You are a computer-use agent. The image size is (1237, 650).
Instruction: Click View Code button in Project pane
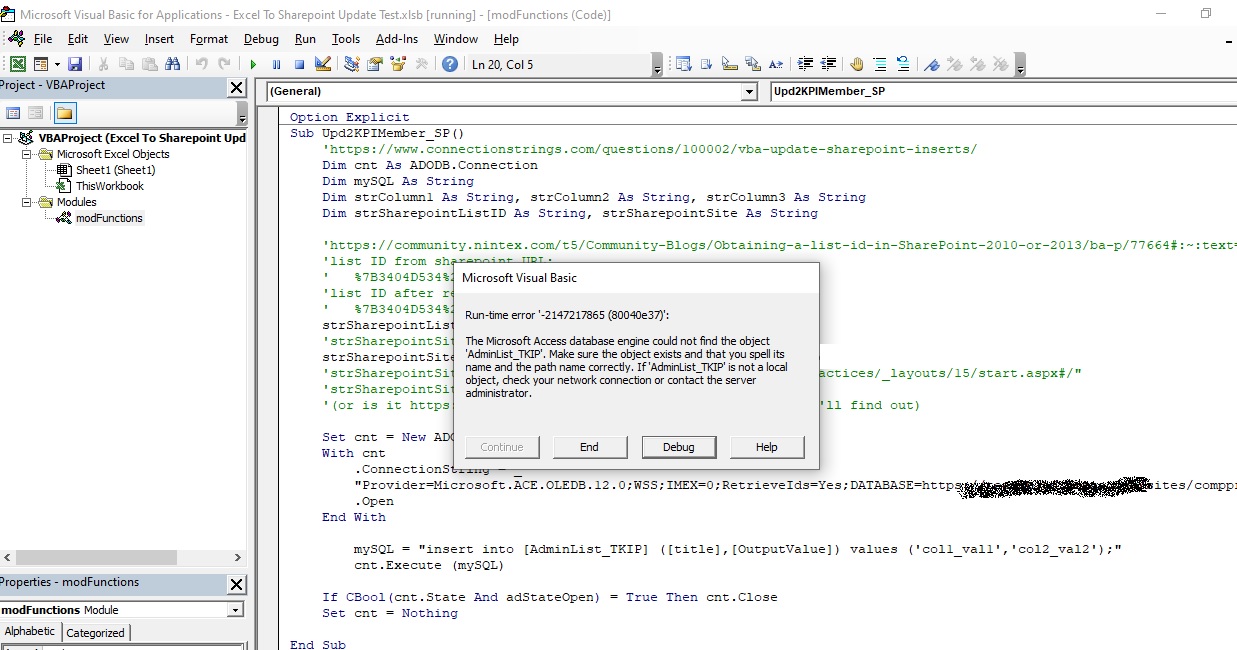[x=13, y=113]
